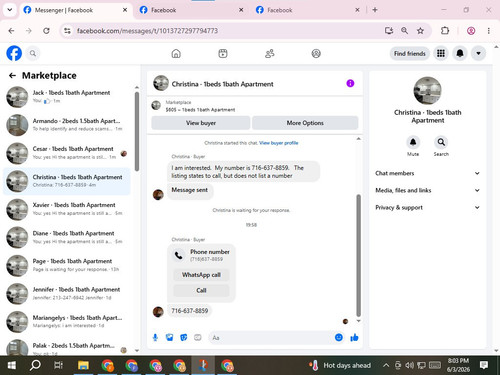Select Christina conversation in the list

[67, 181]
